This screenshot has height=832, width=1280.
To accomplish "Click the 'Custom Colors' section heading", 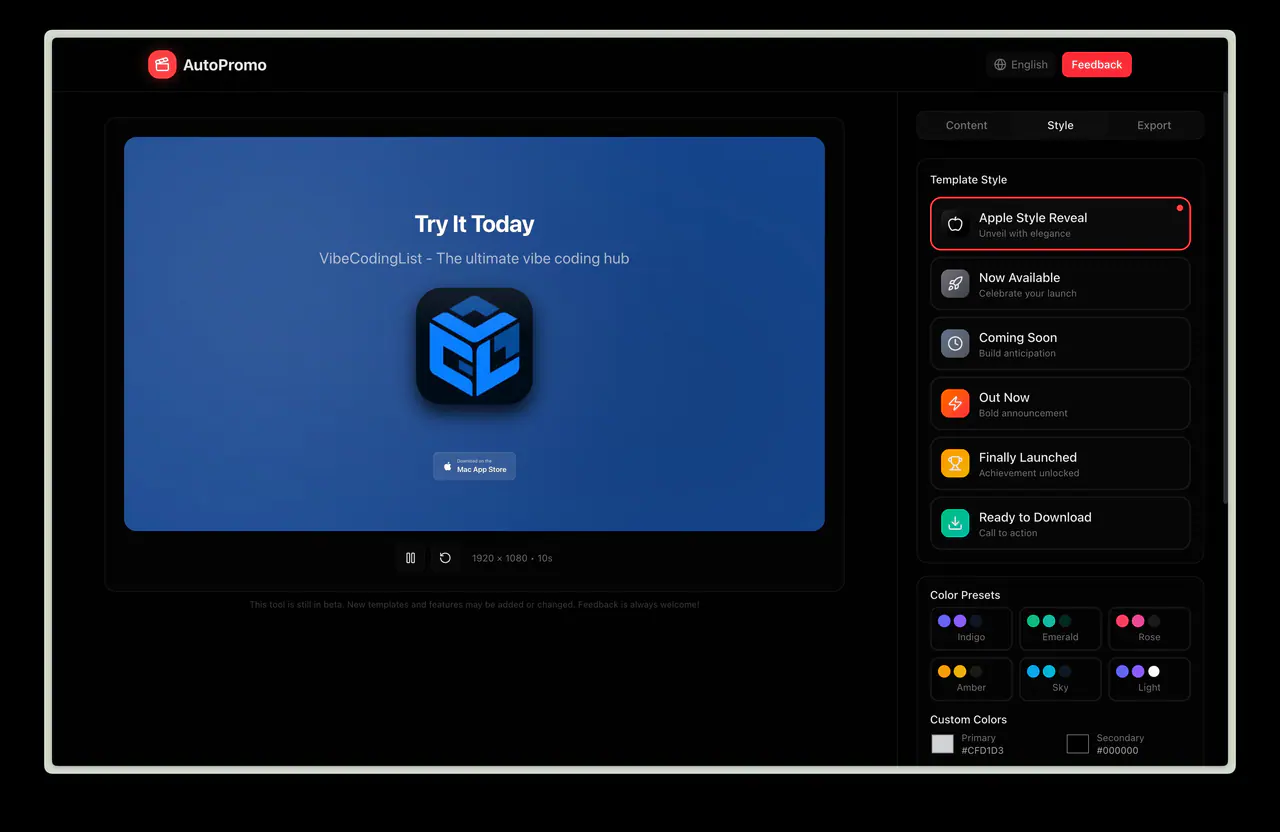I will (968, 720).
